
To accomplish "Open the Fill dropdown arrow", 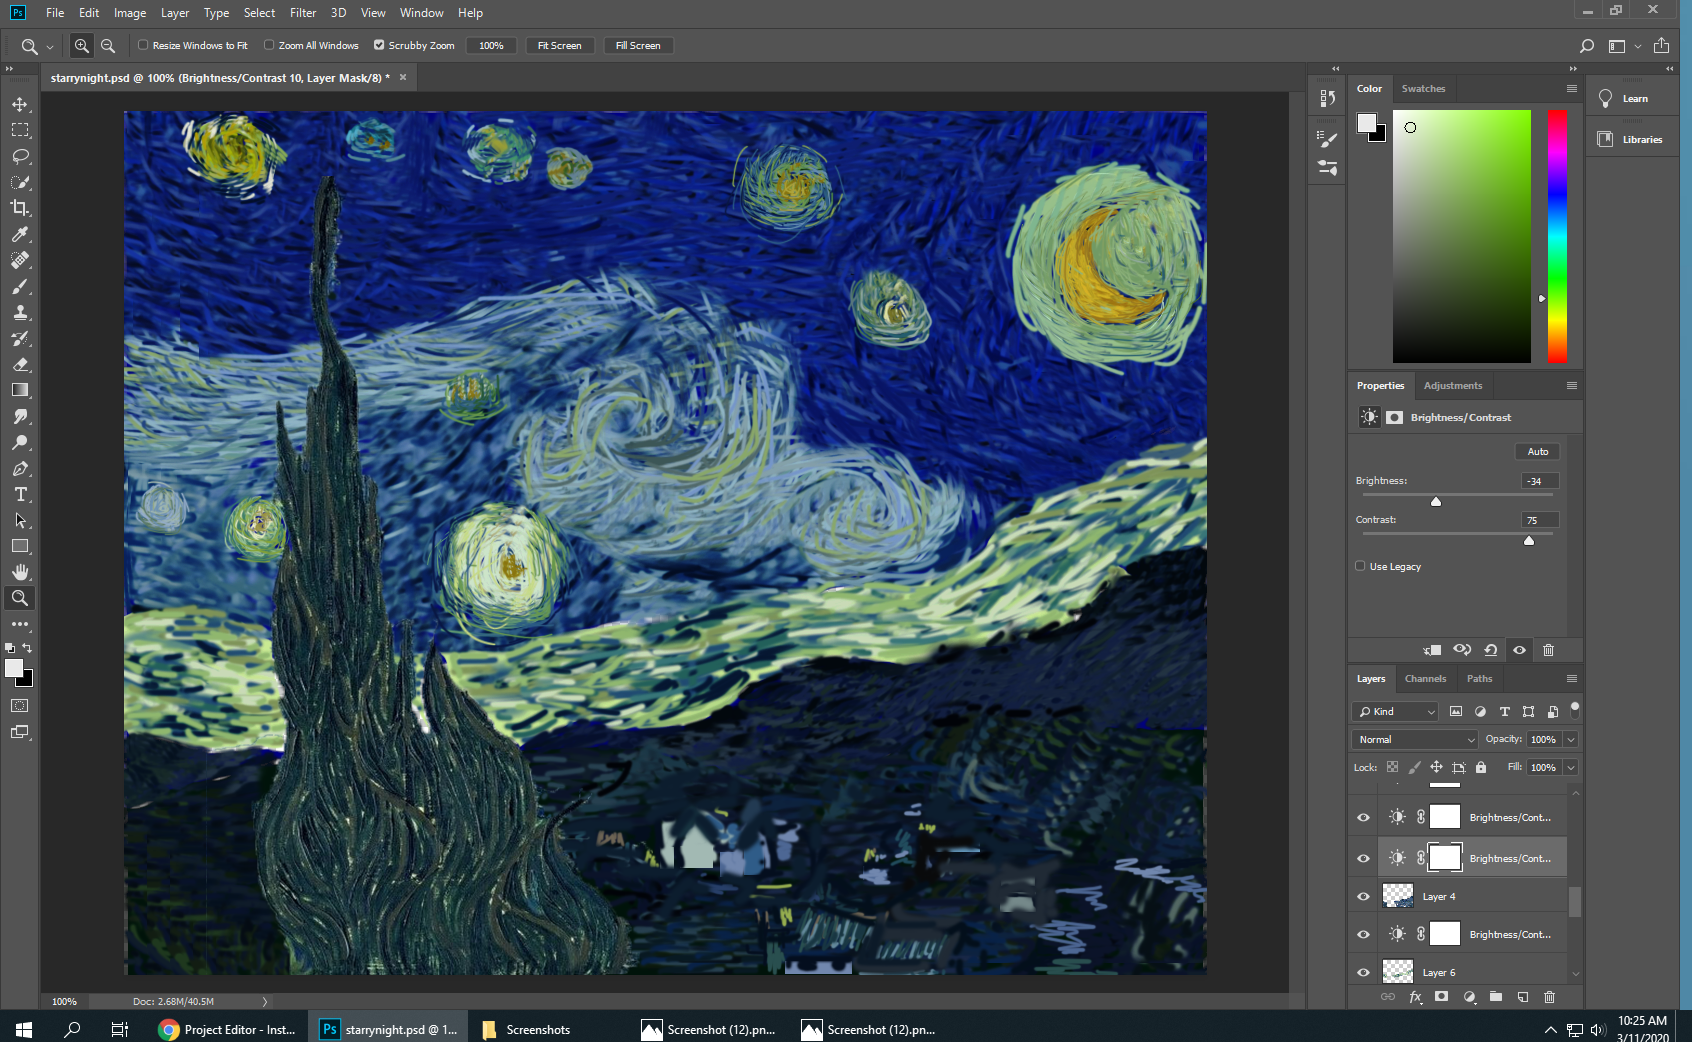I will (1571, 767).
